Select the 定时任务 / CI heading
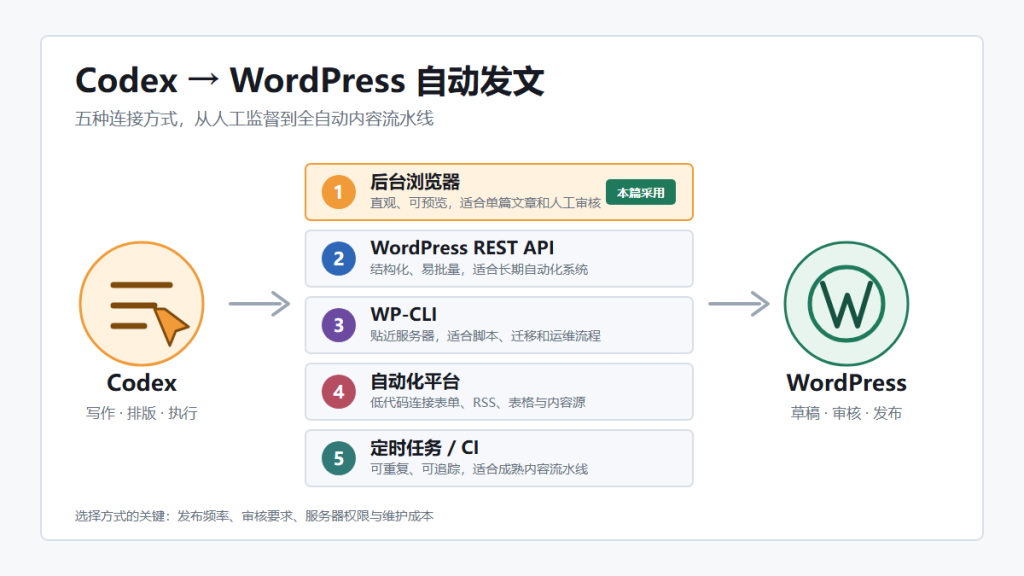The image size is (1024, 576). [424, 448]
